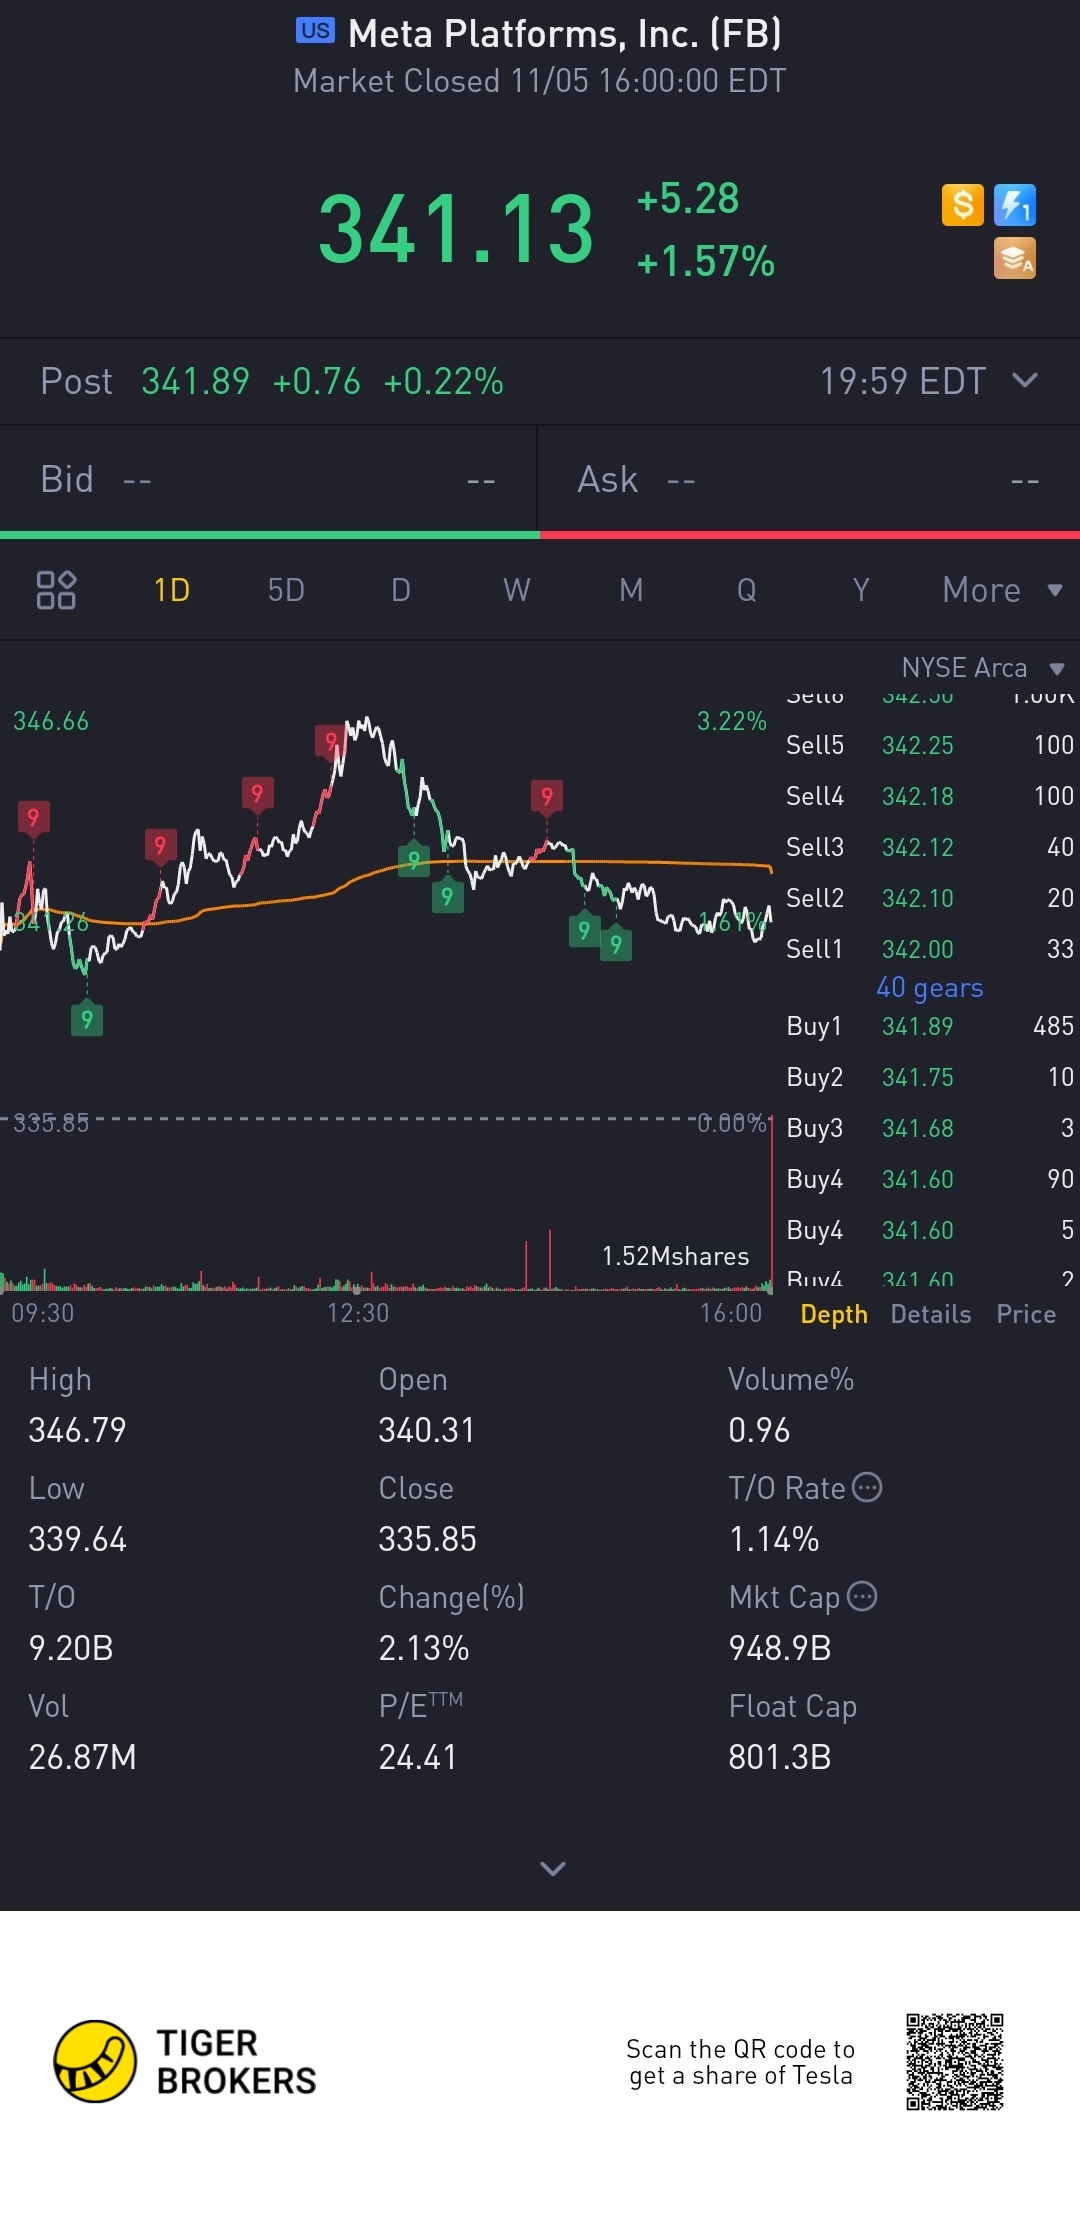Tap the Buy4 row with quantity 90
This screenshot has width=1080, height=2213.
pyautogui.click(x=930, y=1179)
